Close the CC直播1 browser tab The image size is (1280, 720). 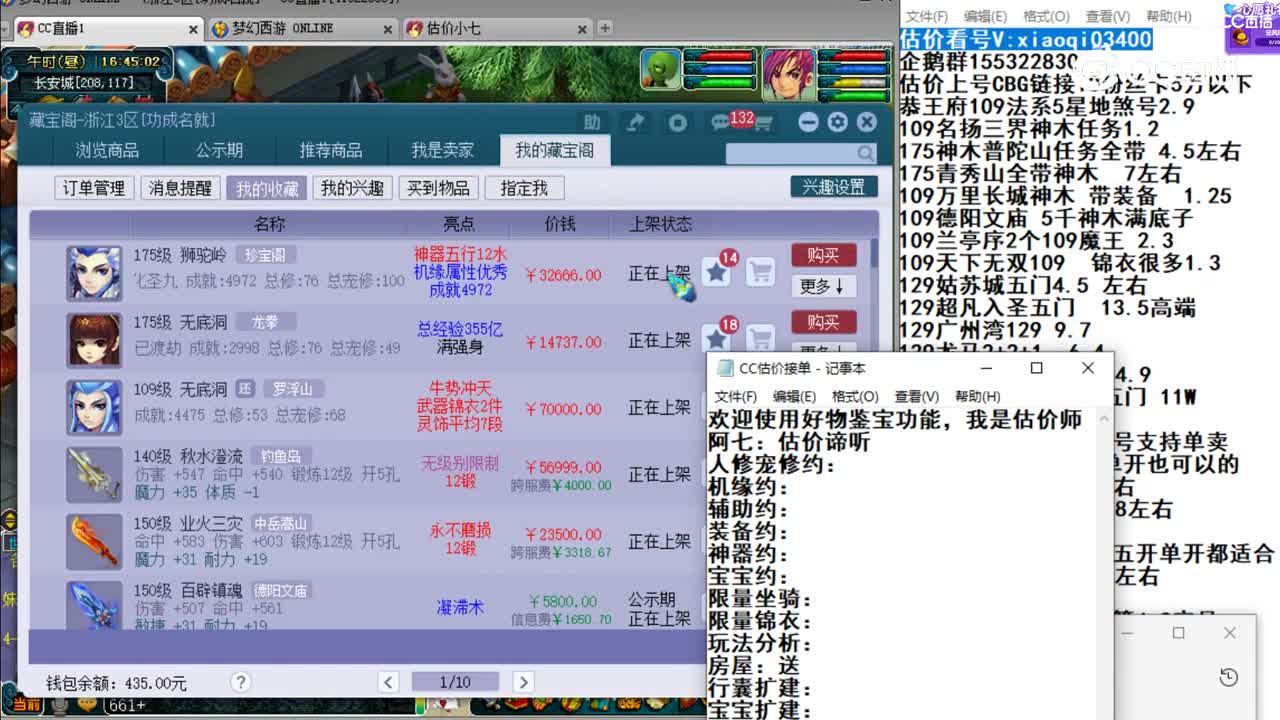pyautogui.click(x=193, y=29)
